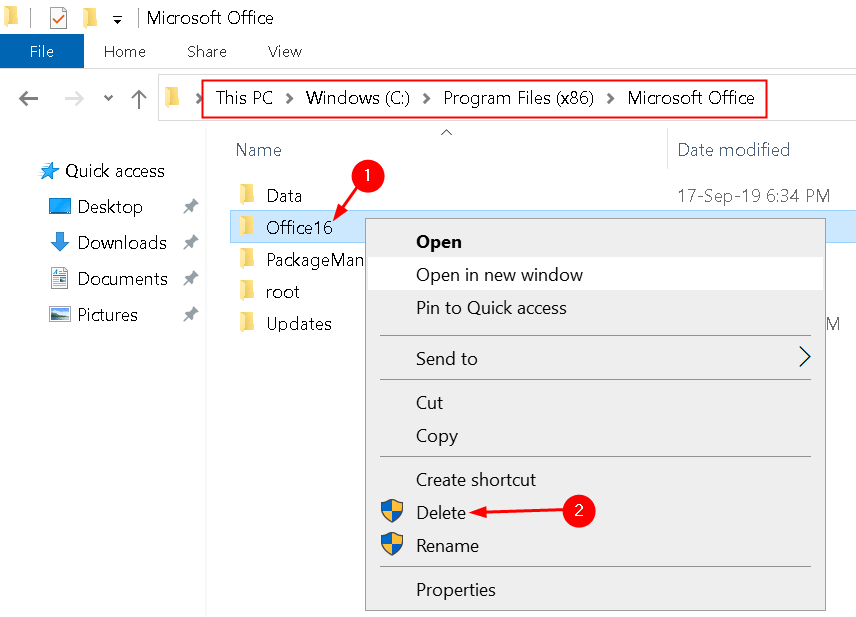
Task: Click the folder icon in the address bar
Action: pos(173,97)
